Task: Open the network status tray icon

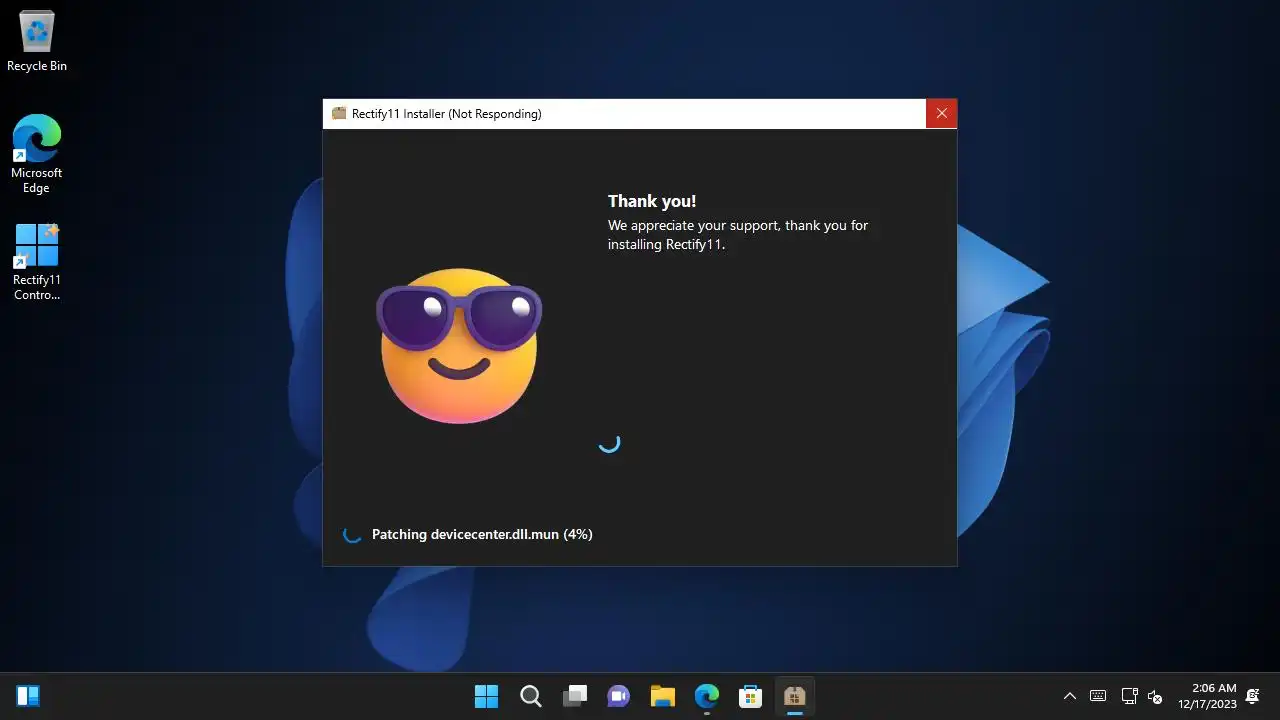Action: tap(1130, 696)
